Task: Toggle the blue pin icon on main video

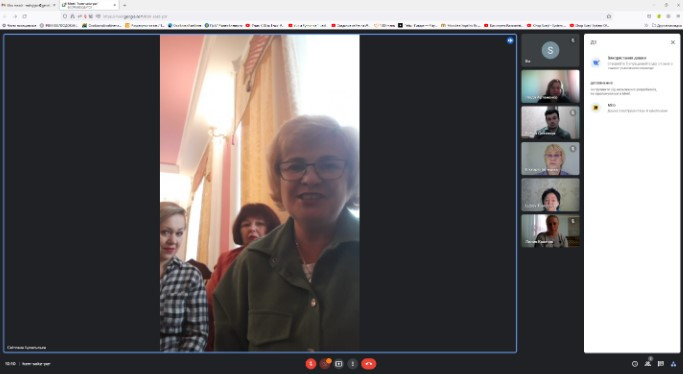Action: point(510,40)
